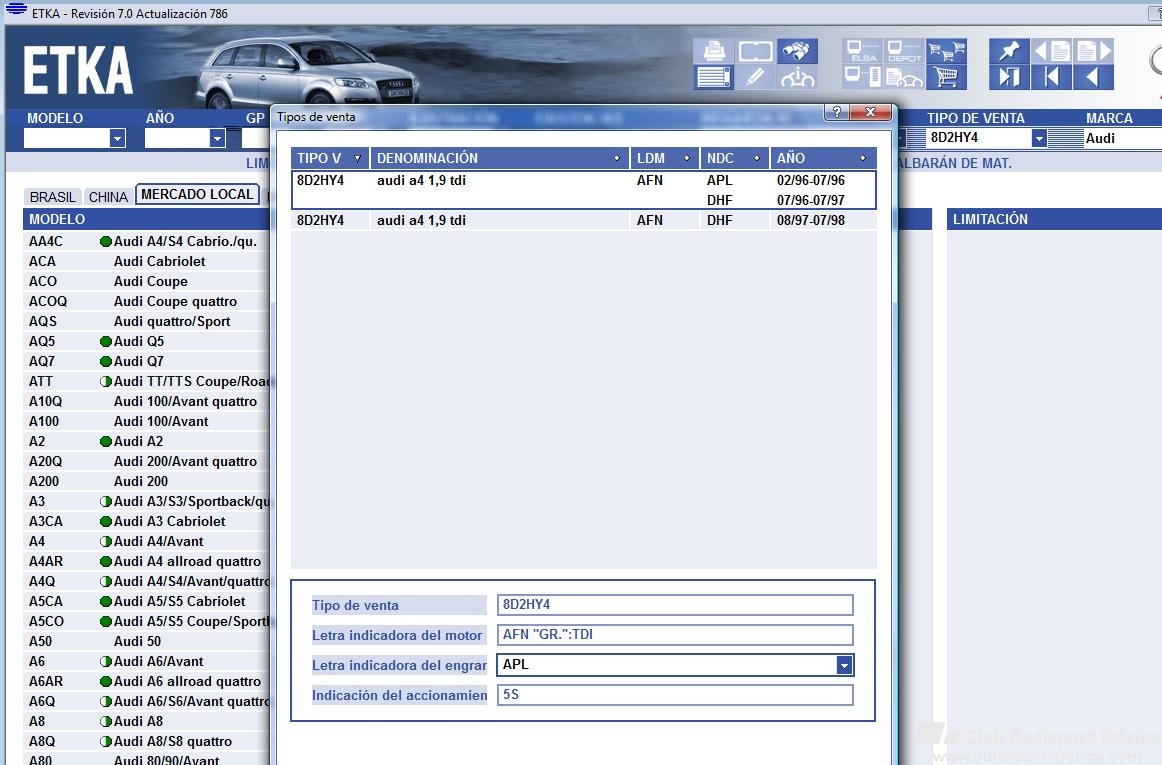Viewport: 1162px width, 765px height.
Task: Click the single back arrow icon
Action: (1094, 77)
